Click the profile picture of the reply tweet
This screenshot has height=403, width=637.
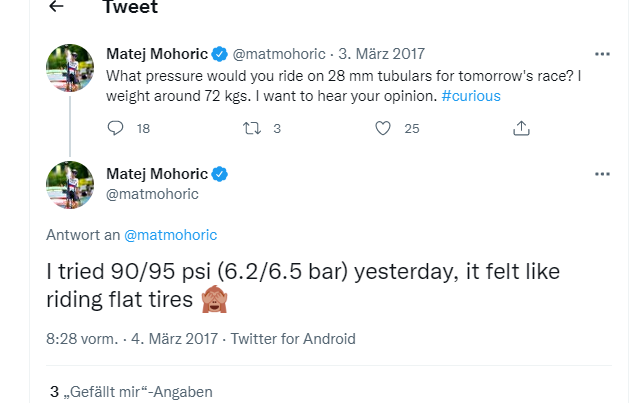71,185
